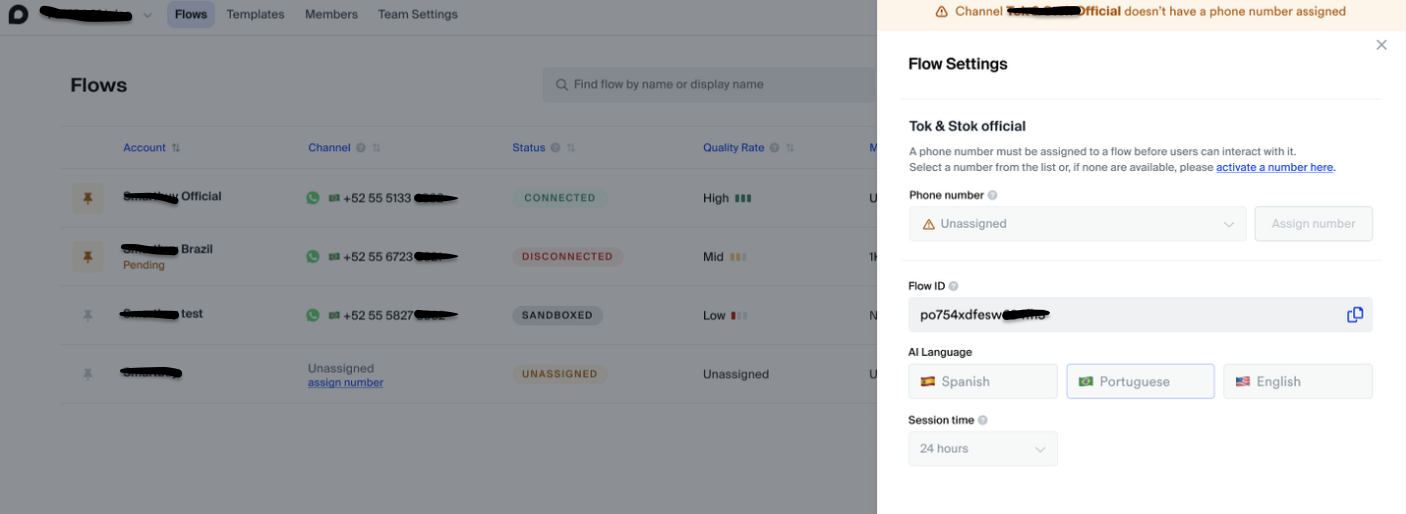Follow the 'activate a number here' link
The height and width of the screenshot is (514, 1406).
pos(1274,168)
